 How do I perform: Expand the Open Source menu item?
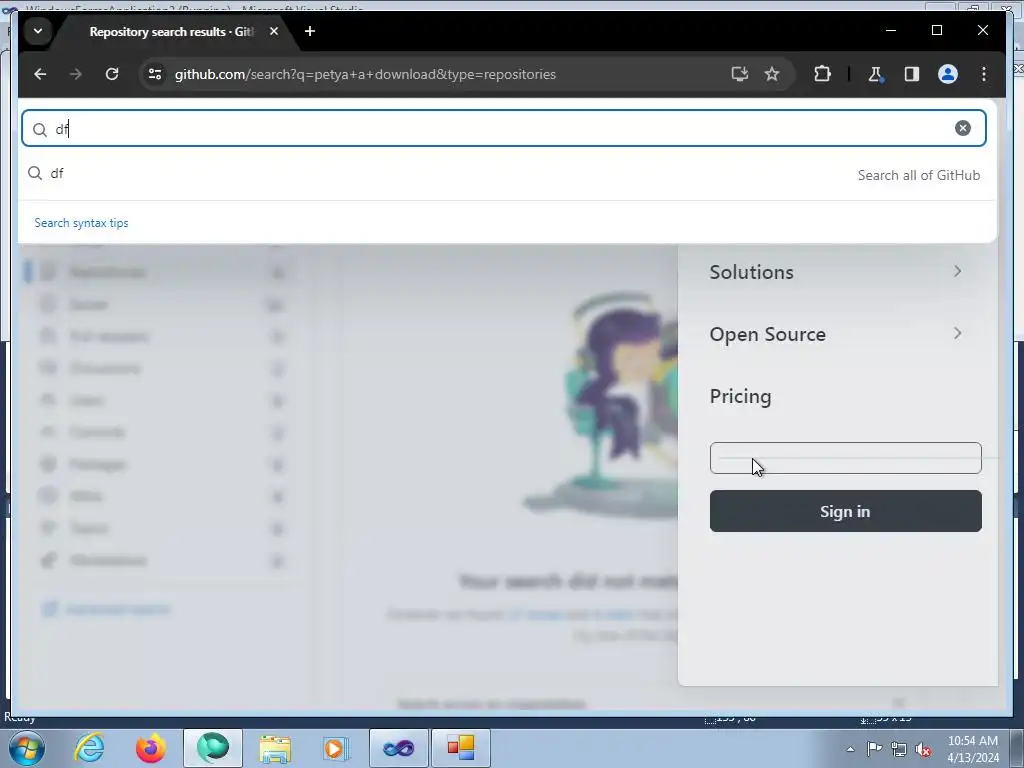coord(835,334)
